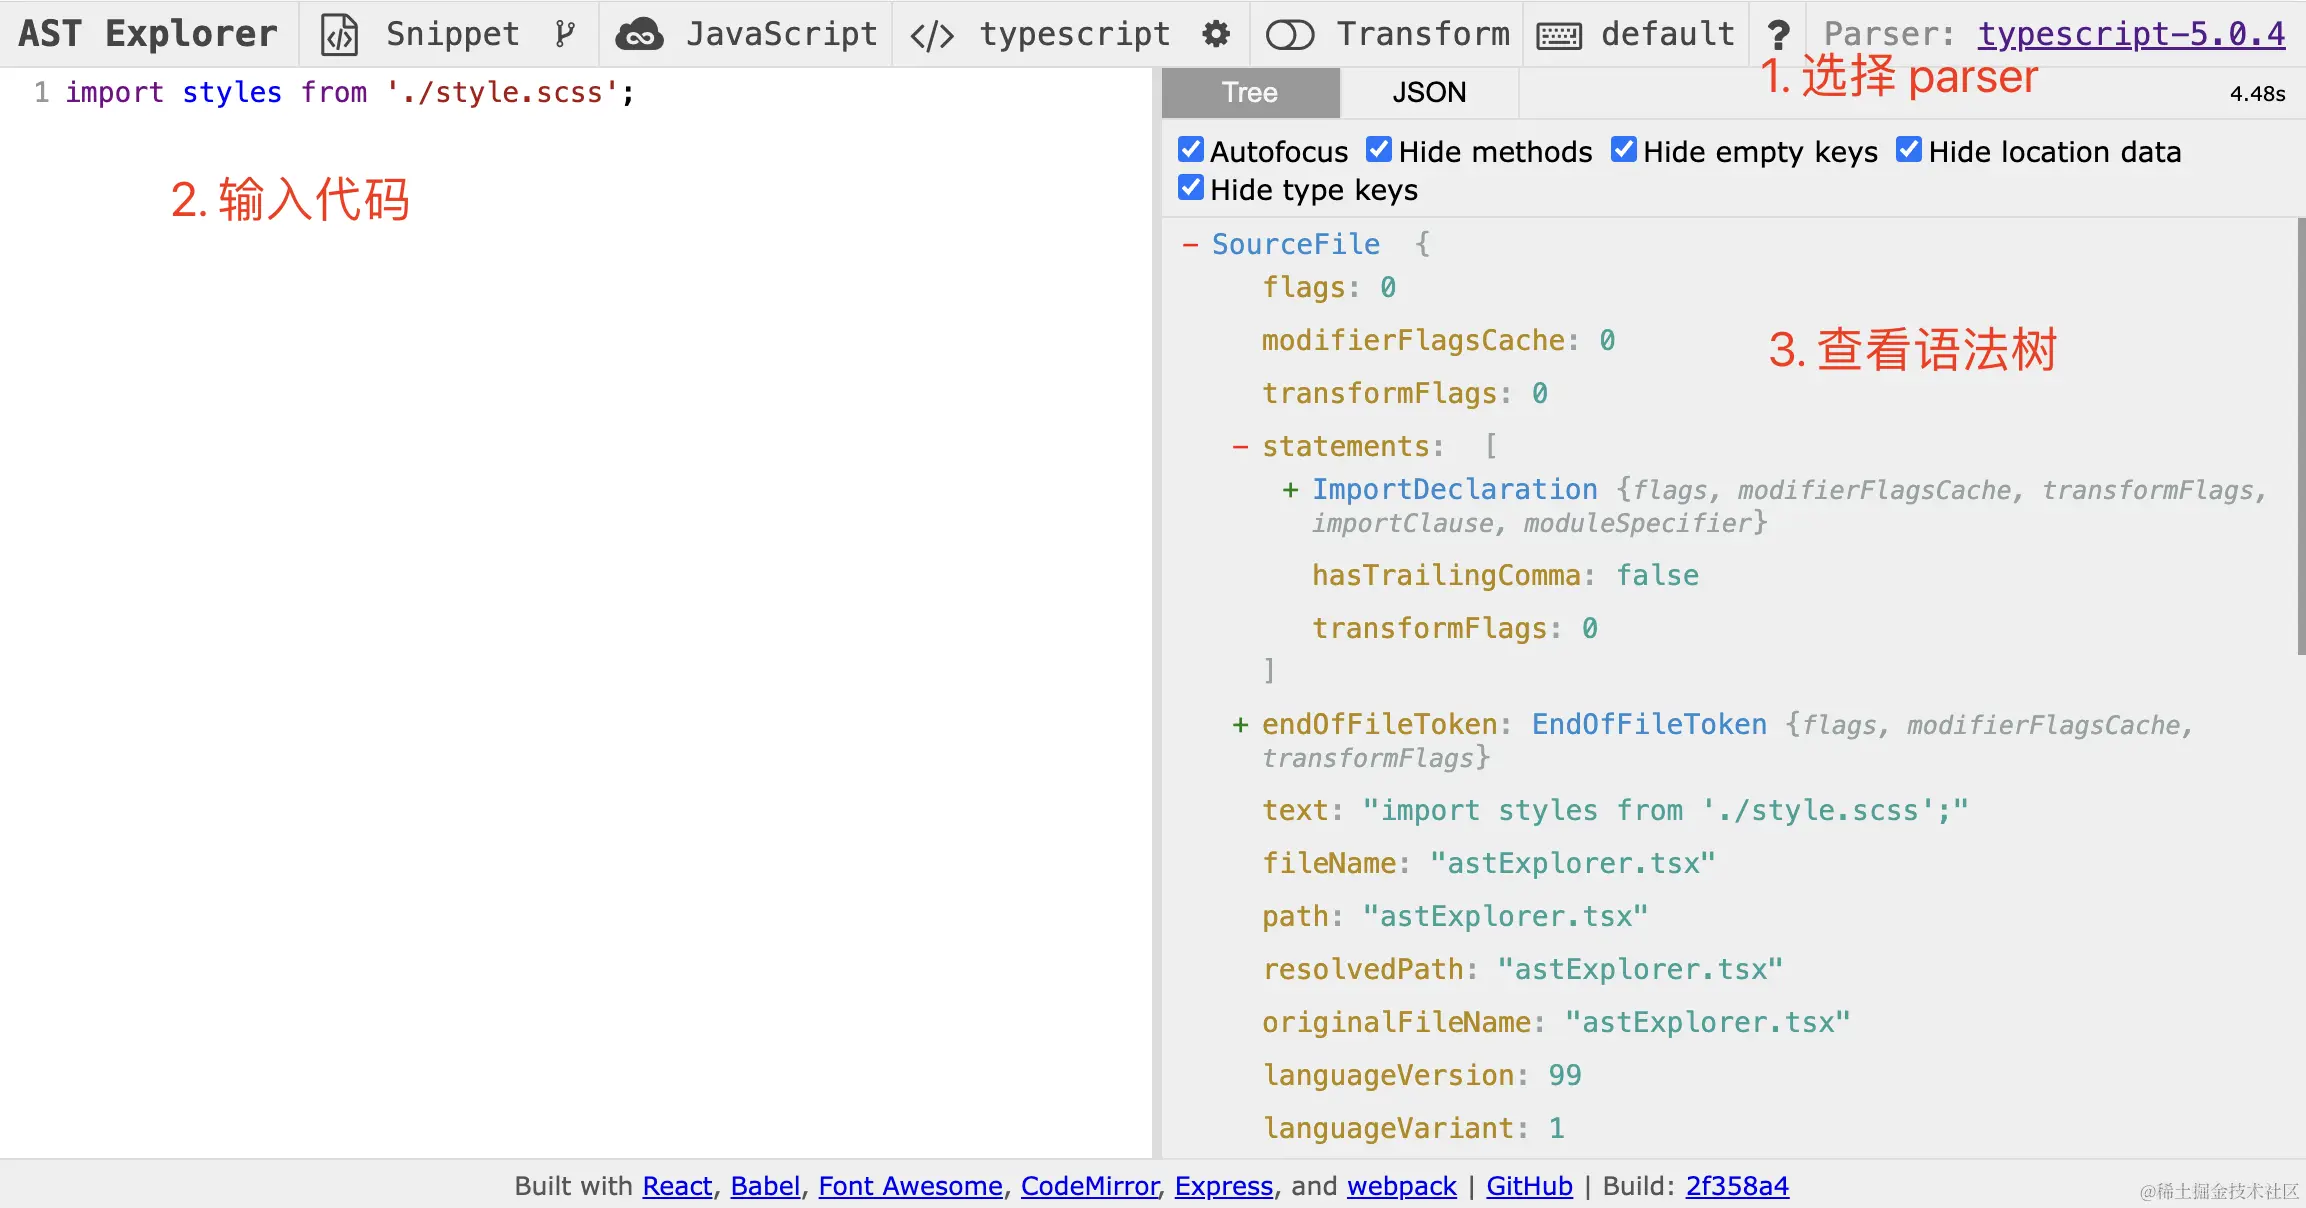
Task: Uncheck the Autofocus checkbox
Action: point(1191,150)
